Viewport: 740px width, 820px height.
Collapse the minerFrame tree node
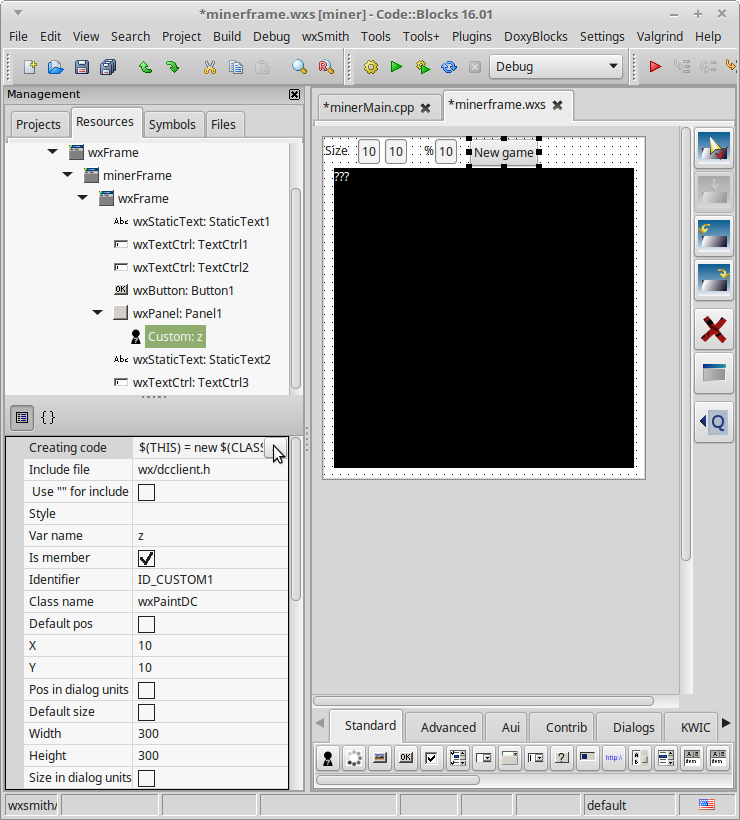[67, 175]
